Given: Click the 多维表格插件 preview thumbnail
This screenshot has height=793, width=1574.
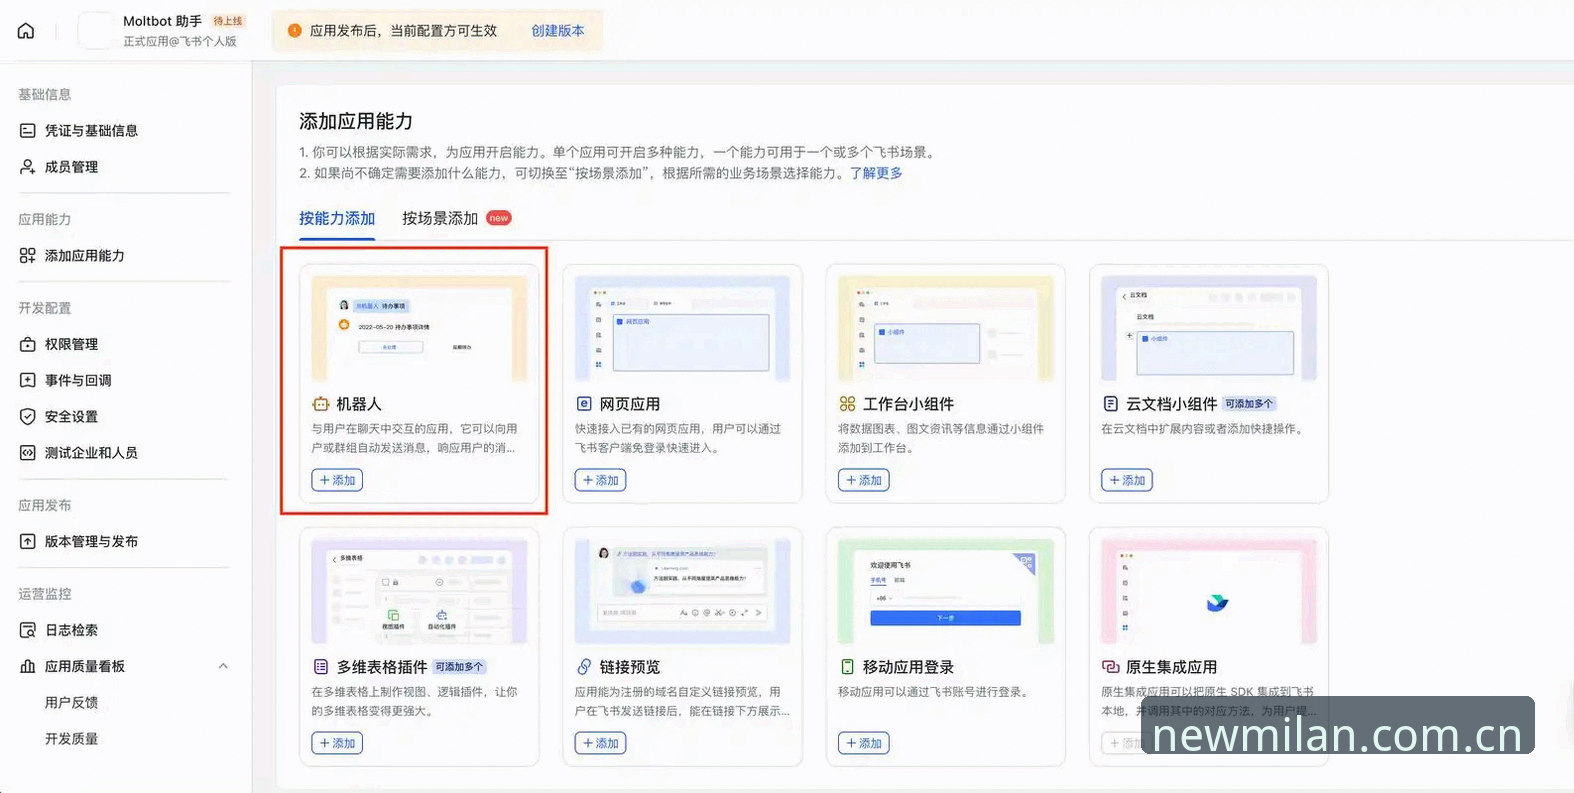Looking at the screenshot, I should point(419,592).
